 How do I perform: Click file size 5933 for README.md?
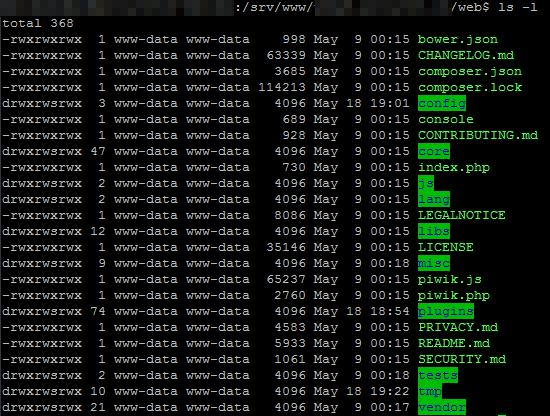point(290,343)
